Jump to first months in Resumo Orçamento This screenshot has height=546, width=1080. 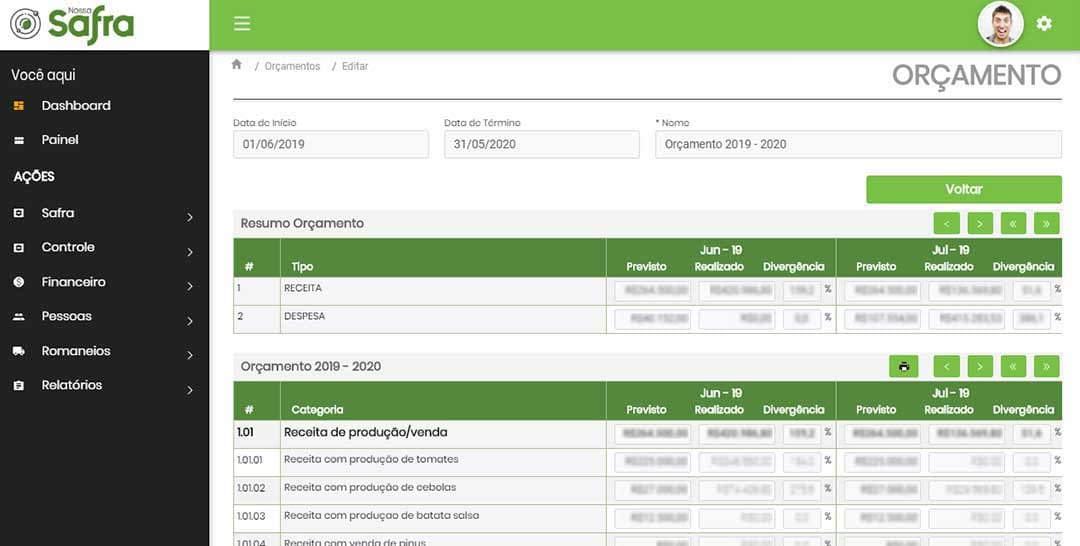1013,223
